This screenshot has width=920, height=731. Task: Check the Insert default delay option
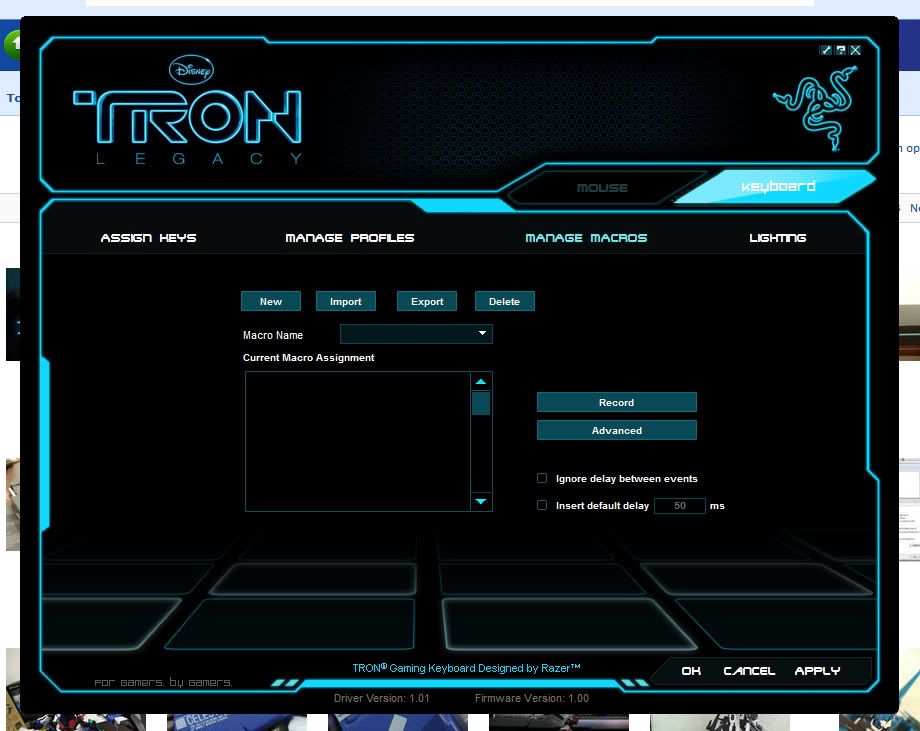coord(542,506)
